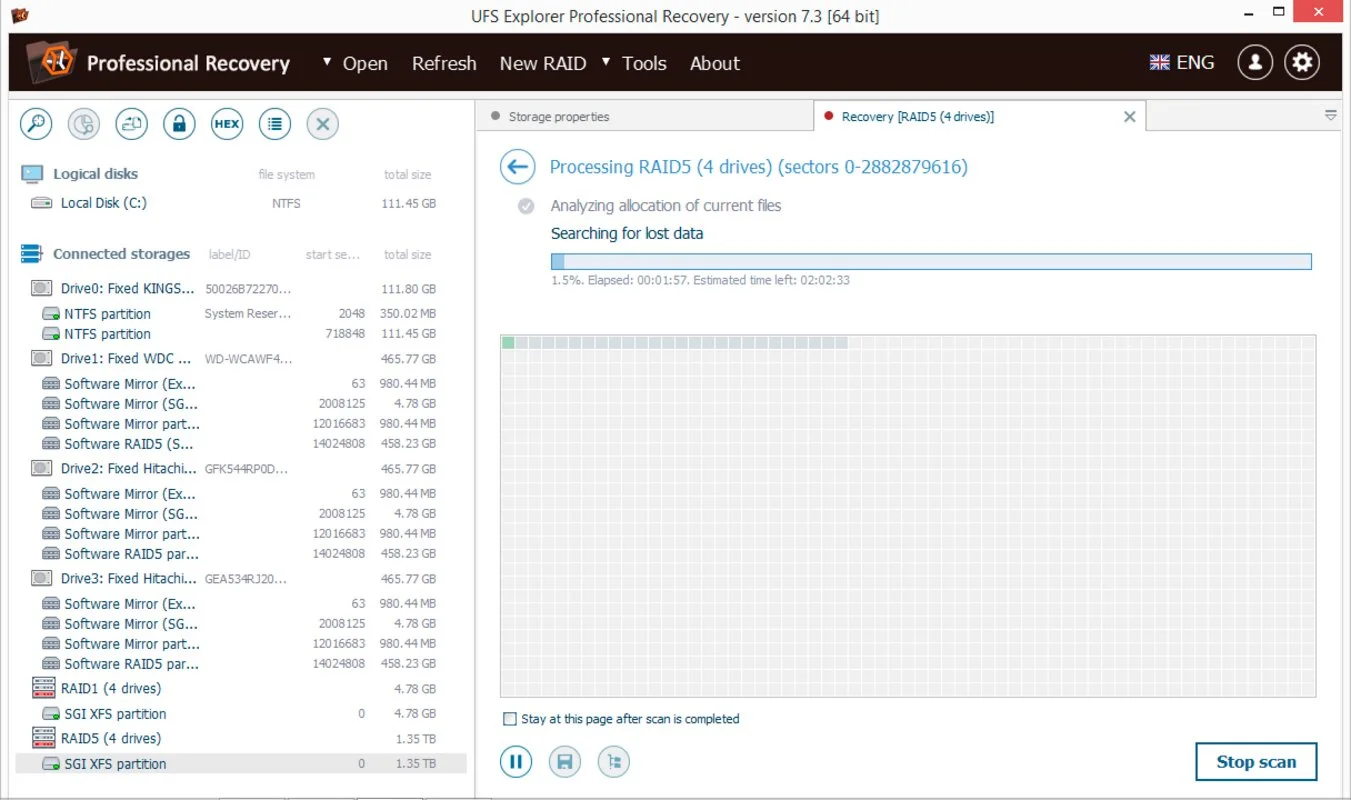Click the Drive0 ID 50026B72270... text
The image size is (1351, 800).
(248, 288)
